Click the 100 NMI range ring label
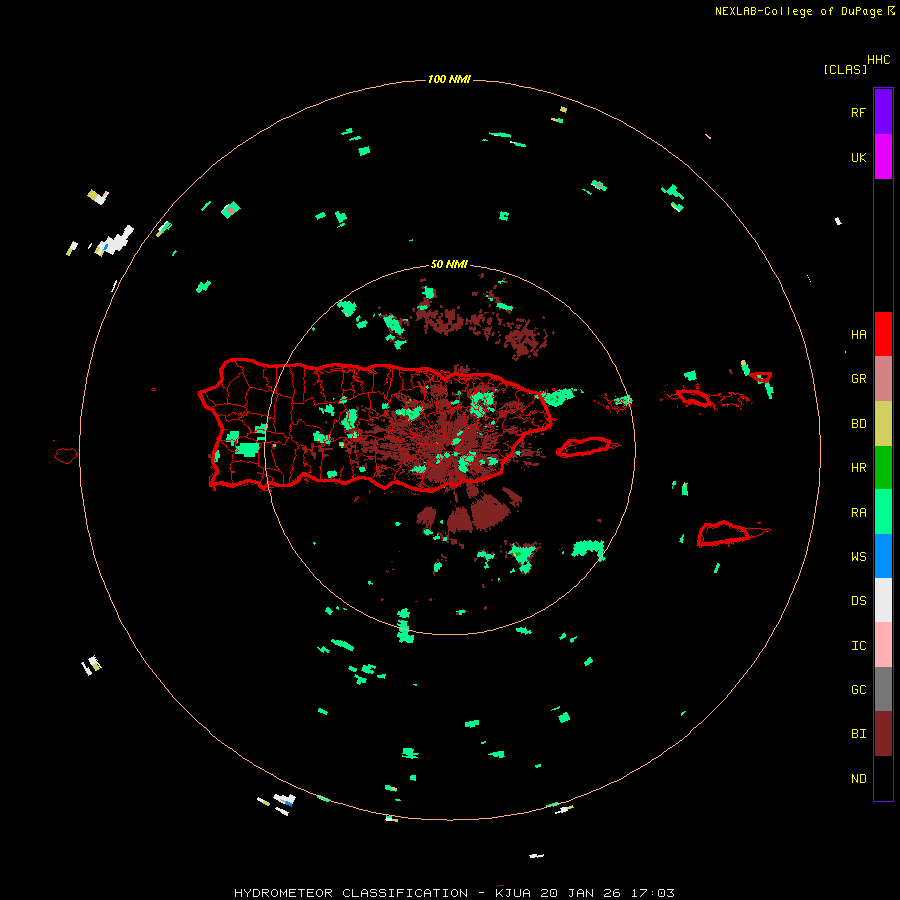 coord(449,79)
